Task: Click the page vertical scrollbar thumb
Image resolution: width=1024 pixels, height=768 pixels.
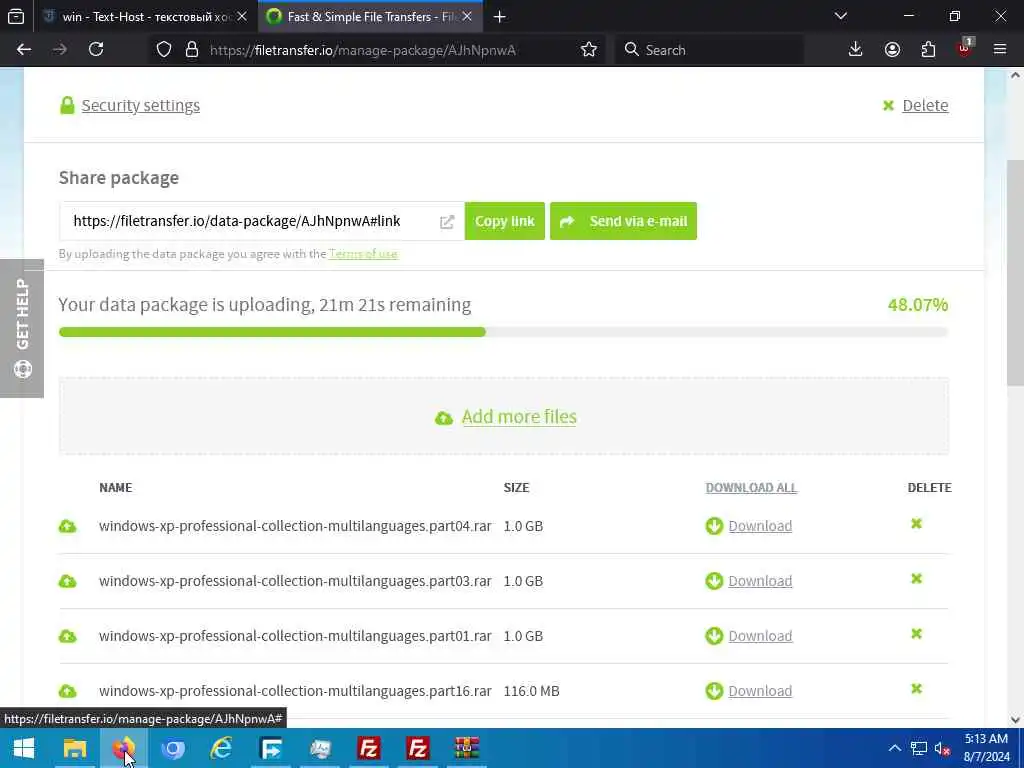Action: 1016,272
